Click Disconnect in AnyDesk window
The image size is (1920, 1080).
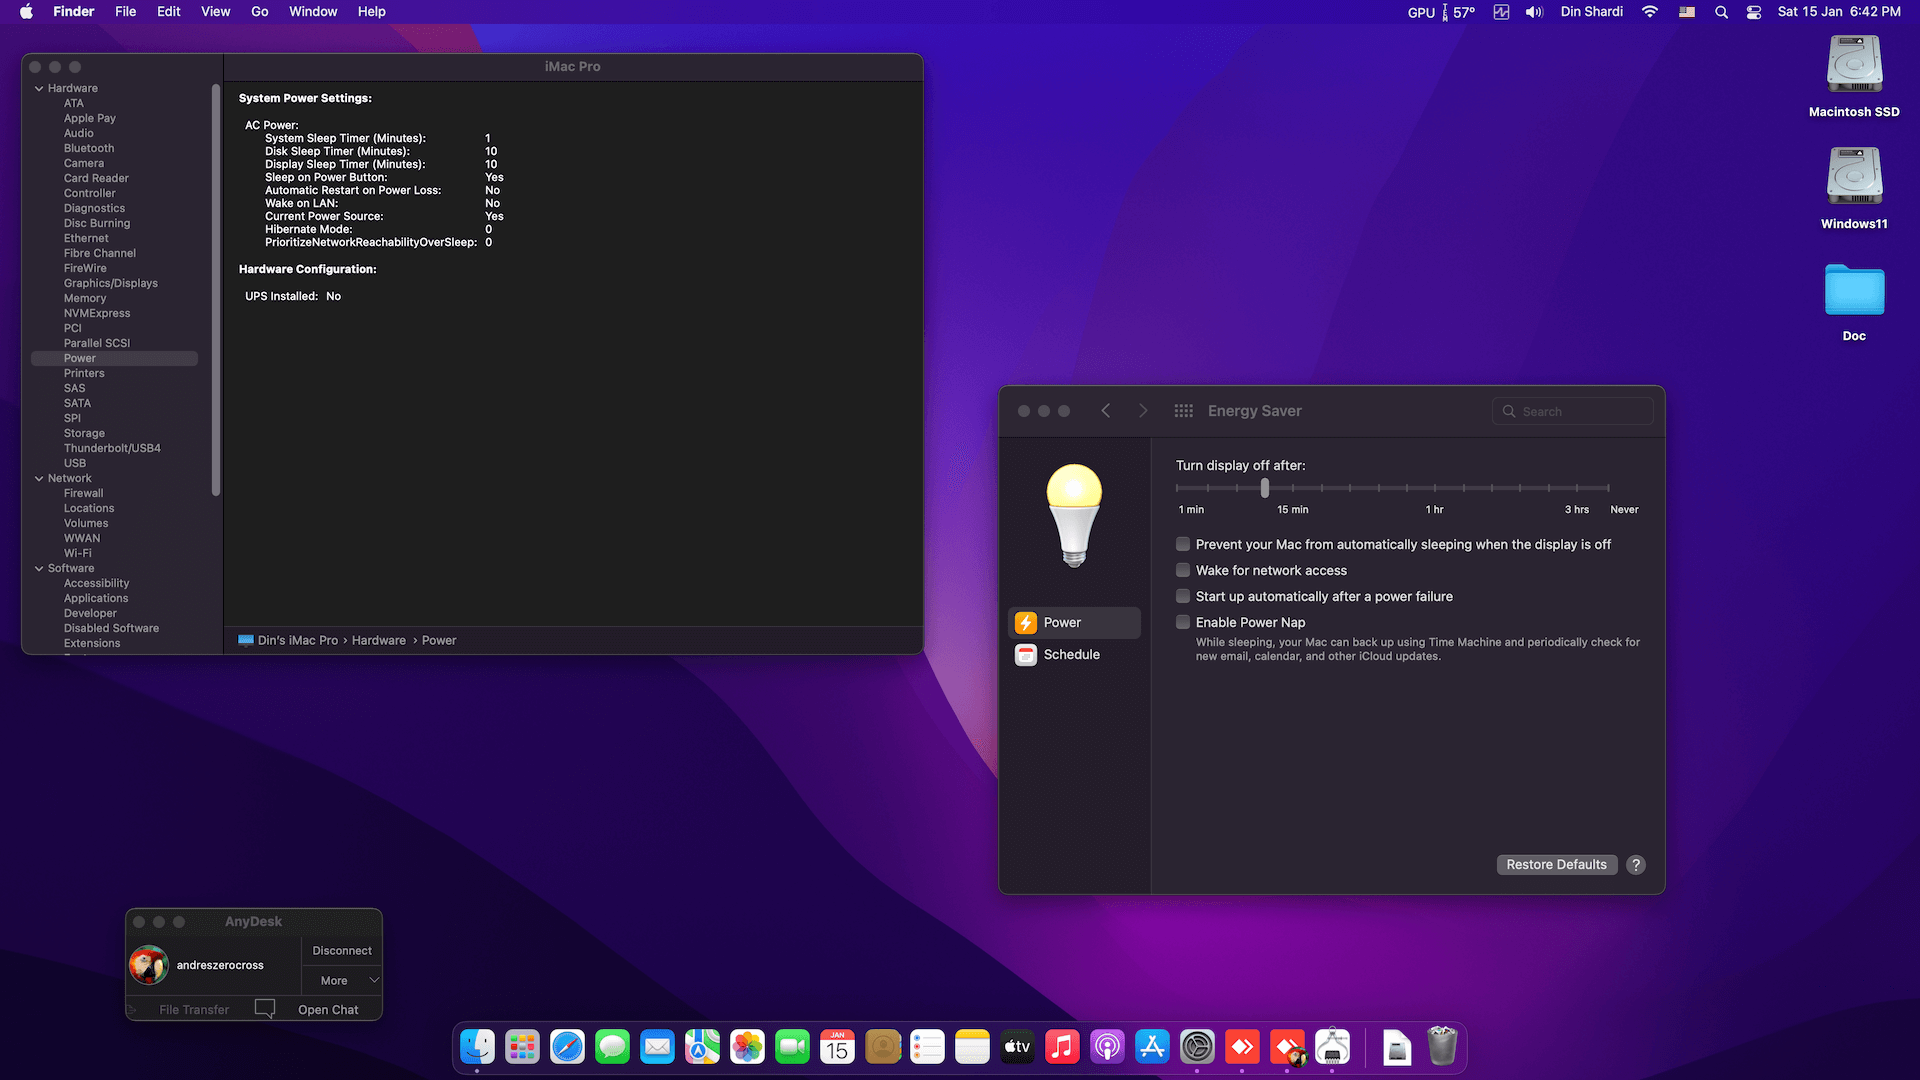pos(341,951)
